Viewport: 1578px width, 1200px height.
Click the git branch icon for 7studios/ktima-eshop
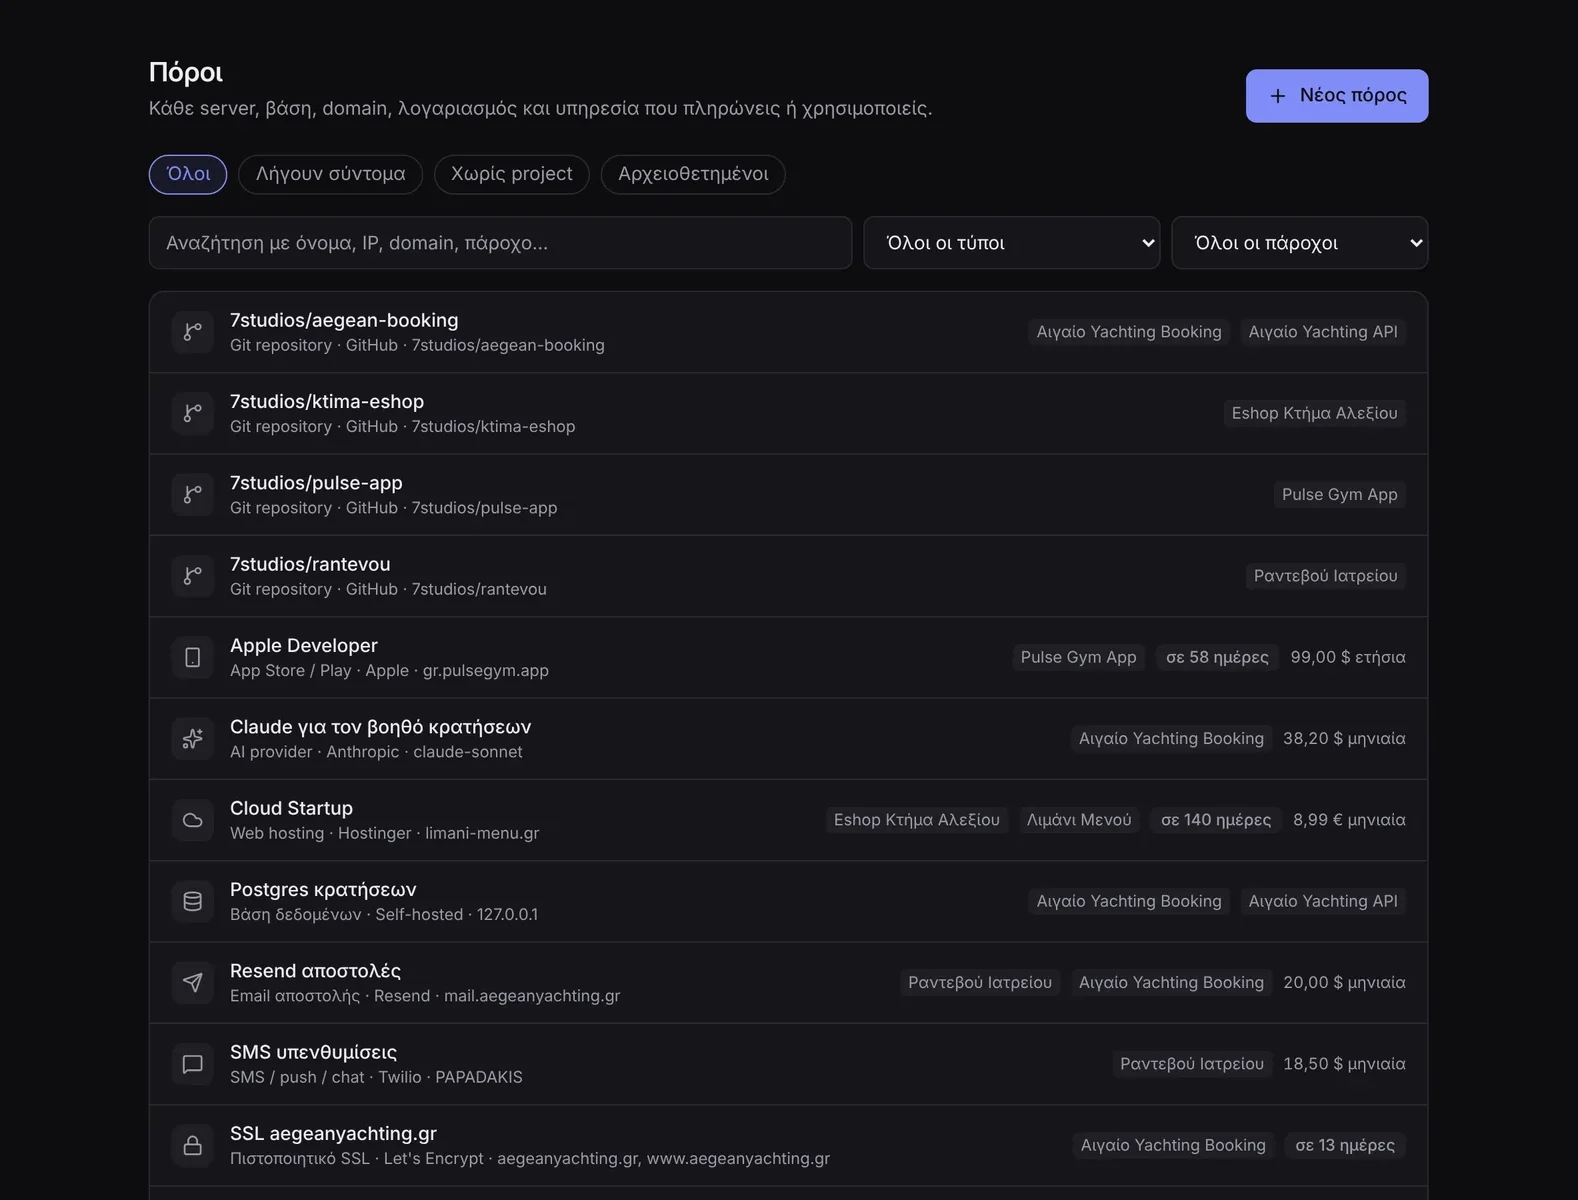click(x=193, y=413)
